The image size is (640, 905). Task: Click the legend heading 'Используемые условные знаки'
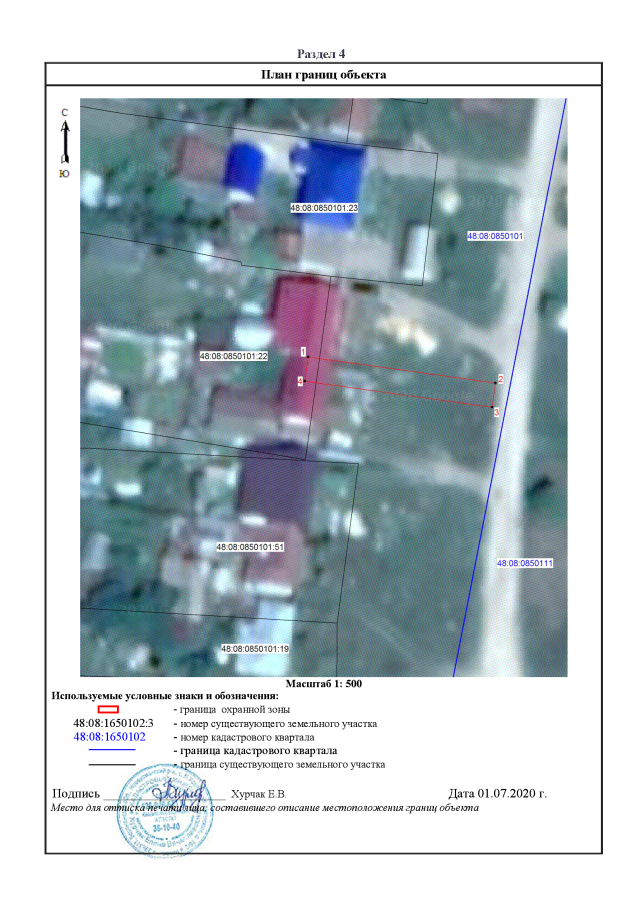click(x=165, y=696)
